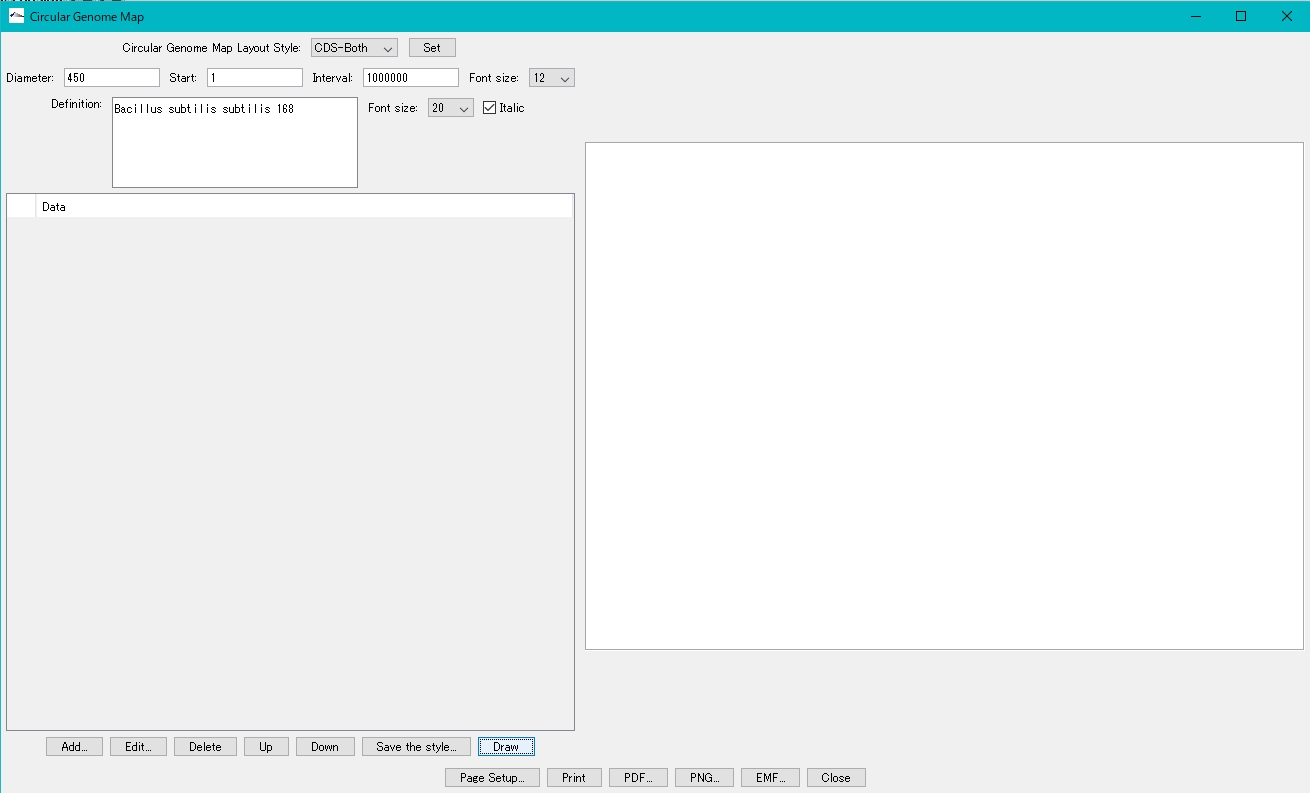Viewport: 1310px width, 793px height.
Task: Open Page Setup... dialog
Action: (492, 778)
